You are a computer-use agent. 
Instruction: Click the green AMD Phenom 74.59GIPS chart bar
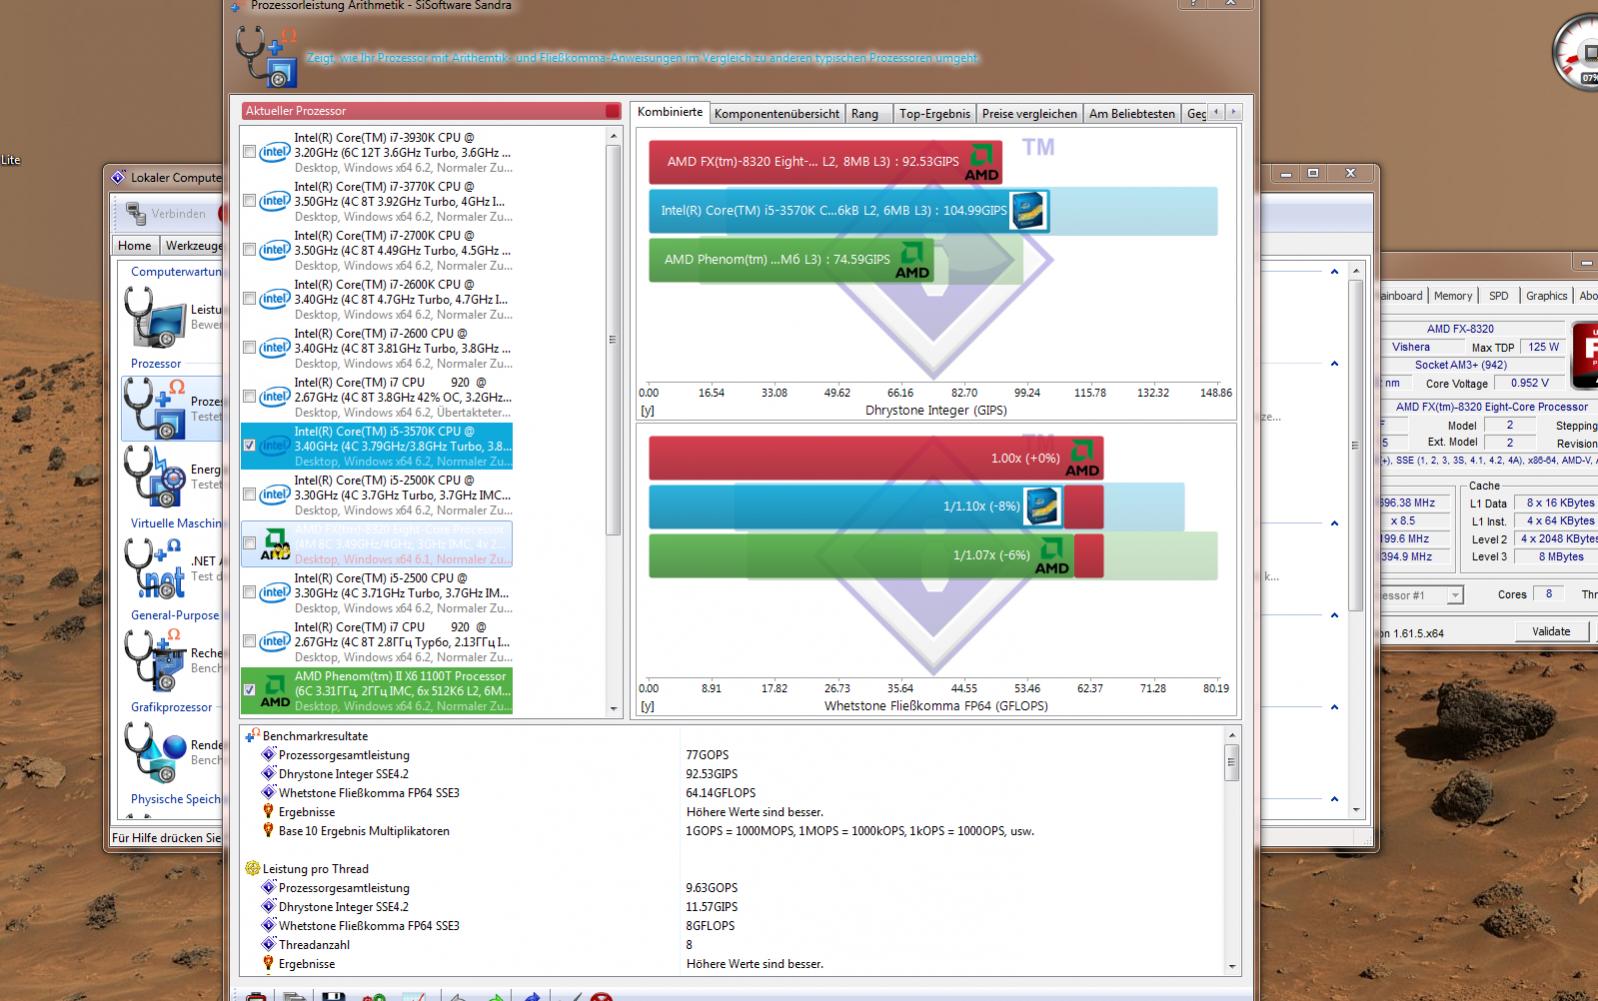point(791,259)
